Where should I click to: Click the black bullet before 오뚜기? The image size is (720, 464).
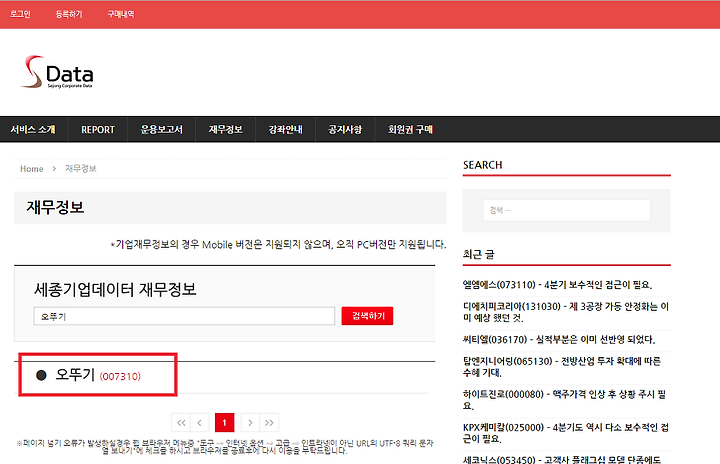[41, 375]
